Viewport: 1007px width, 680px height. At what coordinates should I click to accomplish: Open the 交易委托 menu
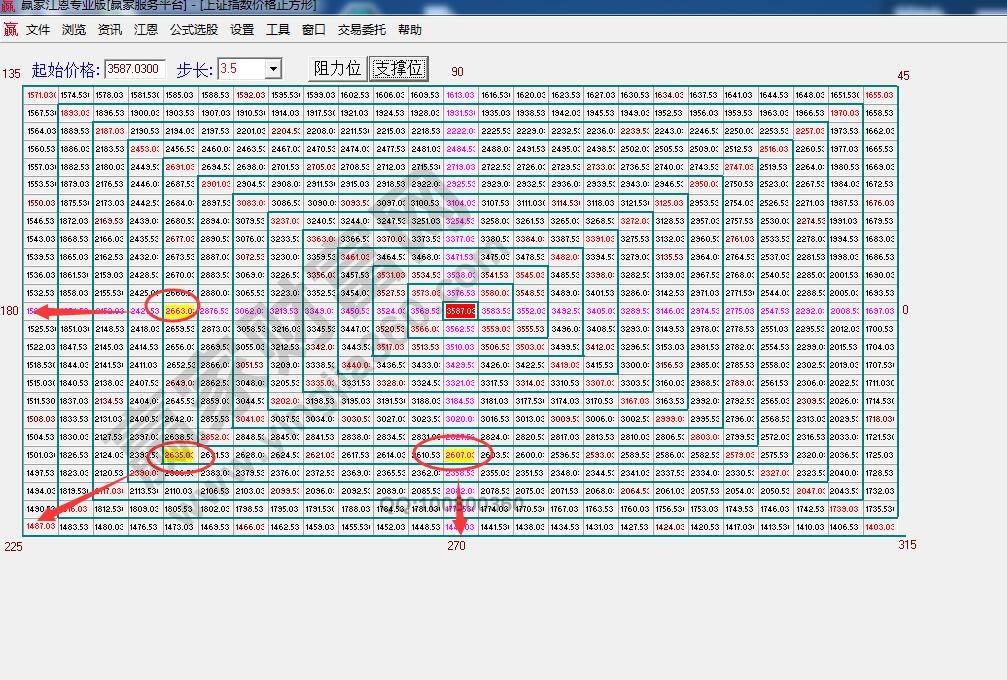361,30
